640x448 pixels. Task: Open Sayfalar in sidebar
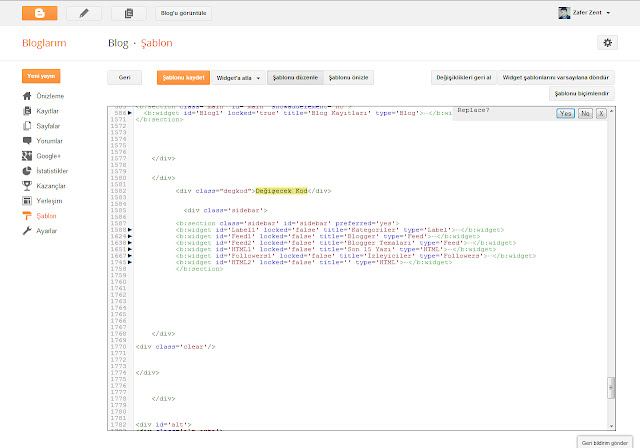[x=48, y=126]
